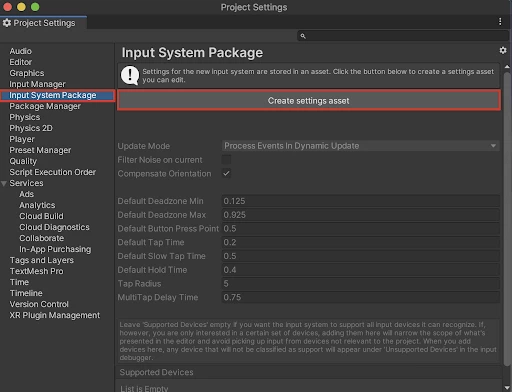
Task: Select Tags and Layers category
Action: pyautogui.click(x=41, y=260)
